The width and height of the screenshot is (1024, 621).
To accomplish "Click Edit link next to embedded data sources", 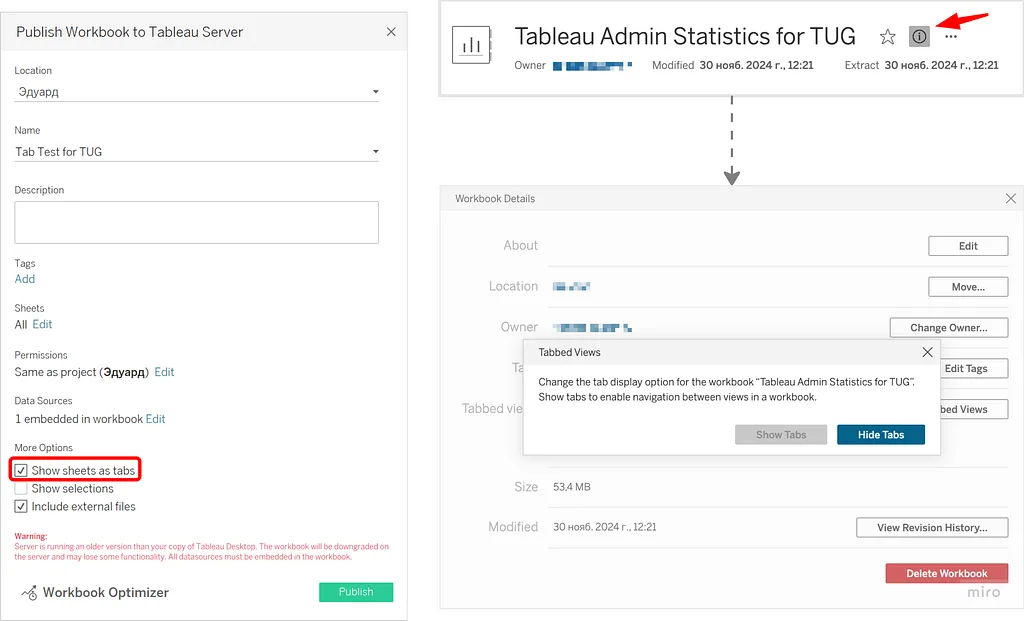I will 155,419.
